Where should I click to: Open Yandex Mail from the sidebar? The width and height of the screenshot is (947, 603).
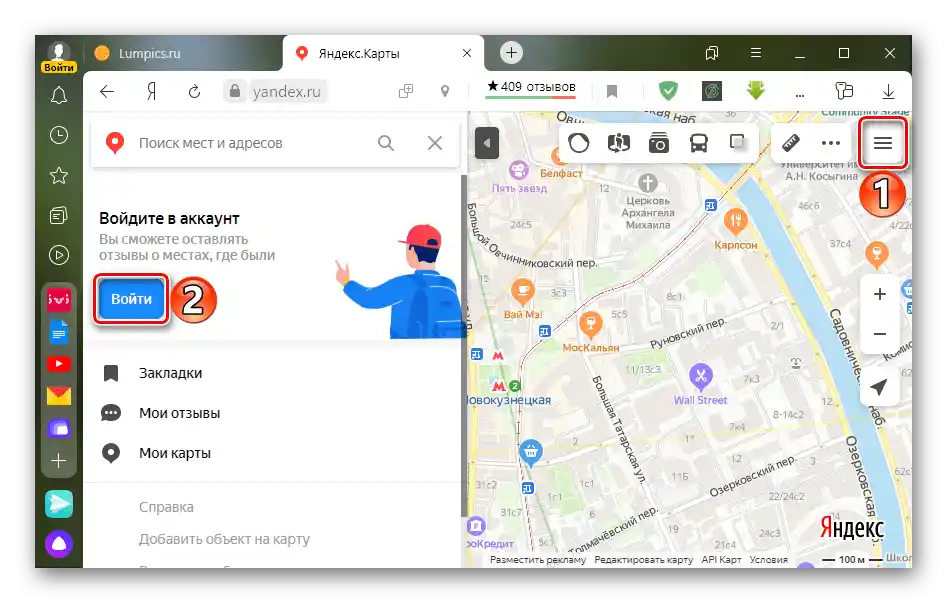pyautogui.click(x=59, y=396)
